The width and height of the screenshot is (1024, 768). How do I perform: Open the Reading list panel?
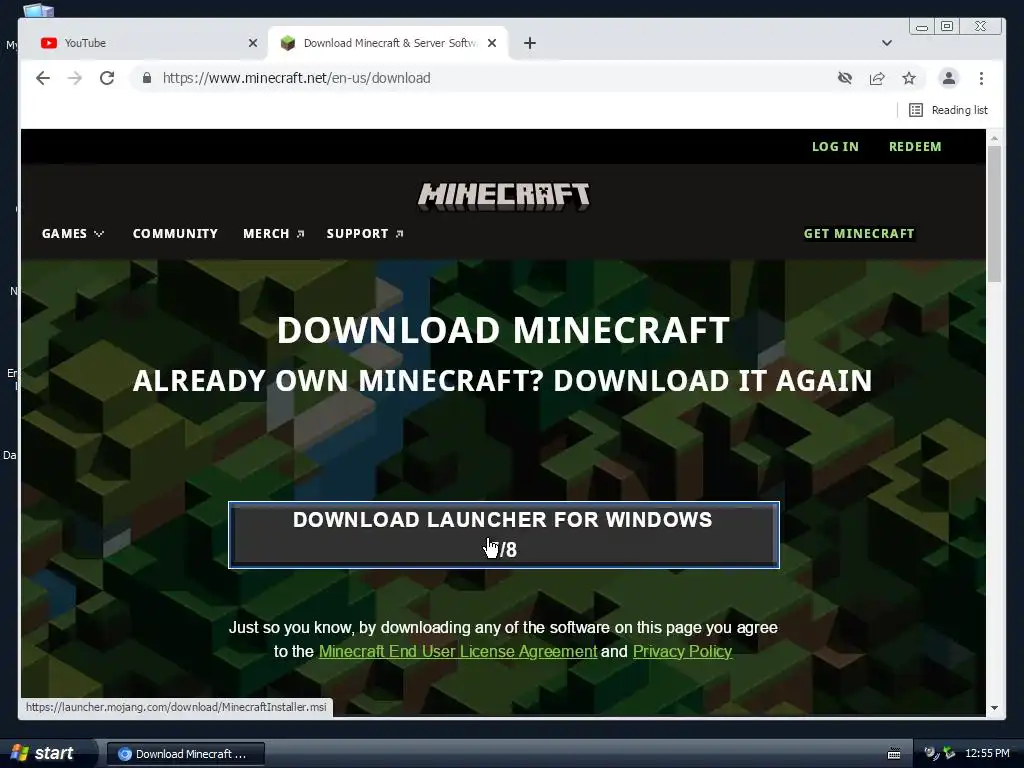(x=949, y=110)
